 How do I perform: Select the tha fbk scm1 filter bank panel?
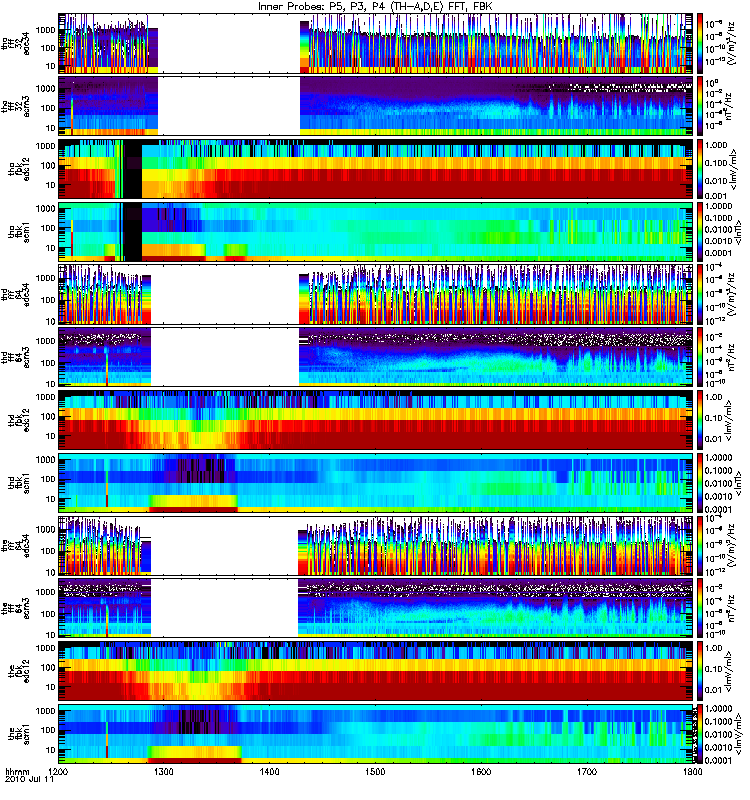tap(376, 232)
